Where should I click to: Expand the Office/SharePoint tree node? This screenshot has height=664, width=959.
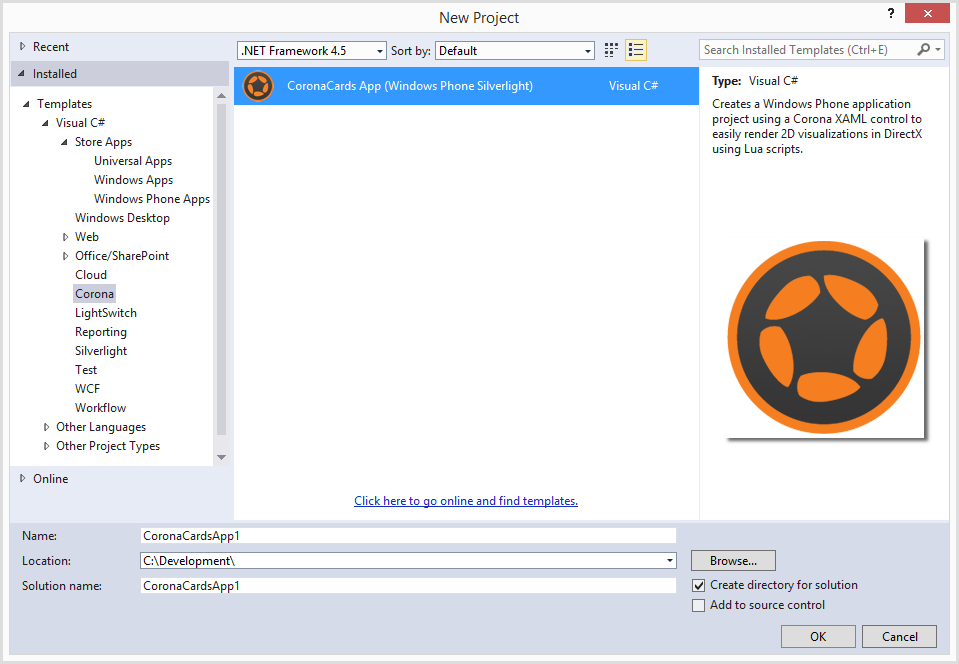click(65, 256)
